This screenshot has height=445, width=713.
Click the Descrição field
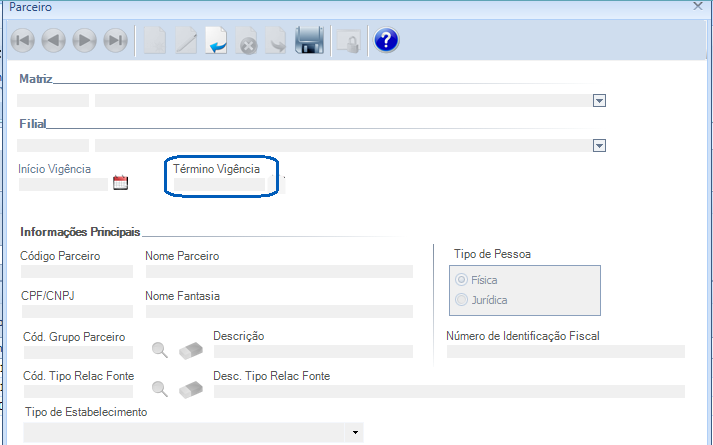click(313, 351)
